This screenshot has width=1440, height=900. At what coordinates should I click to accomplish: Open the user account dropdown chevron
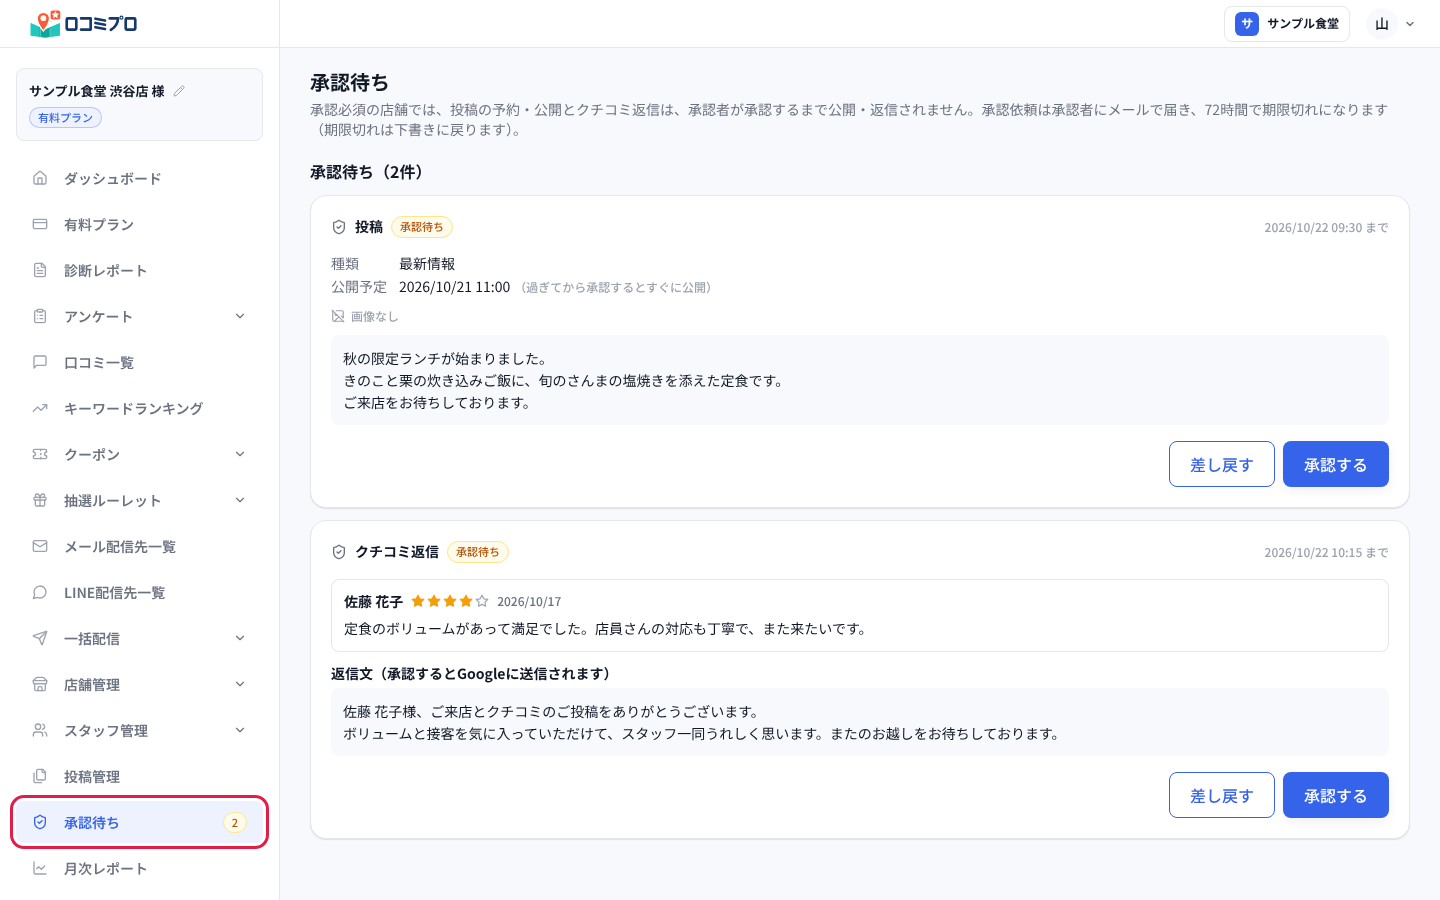[x=1410, y=24]
